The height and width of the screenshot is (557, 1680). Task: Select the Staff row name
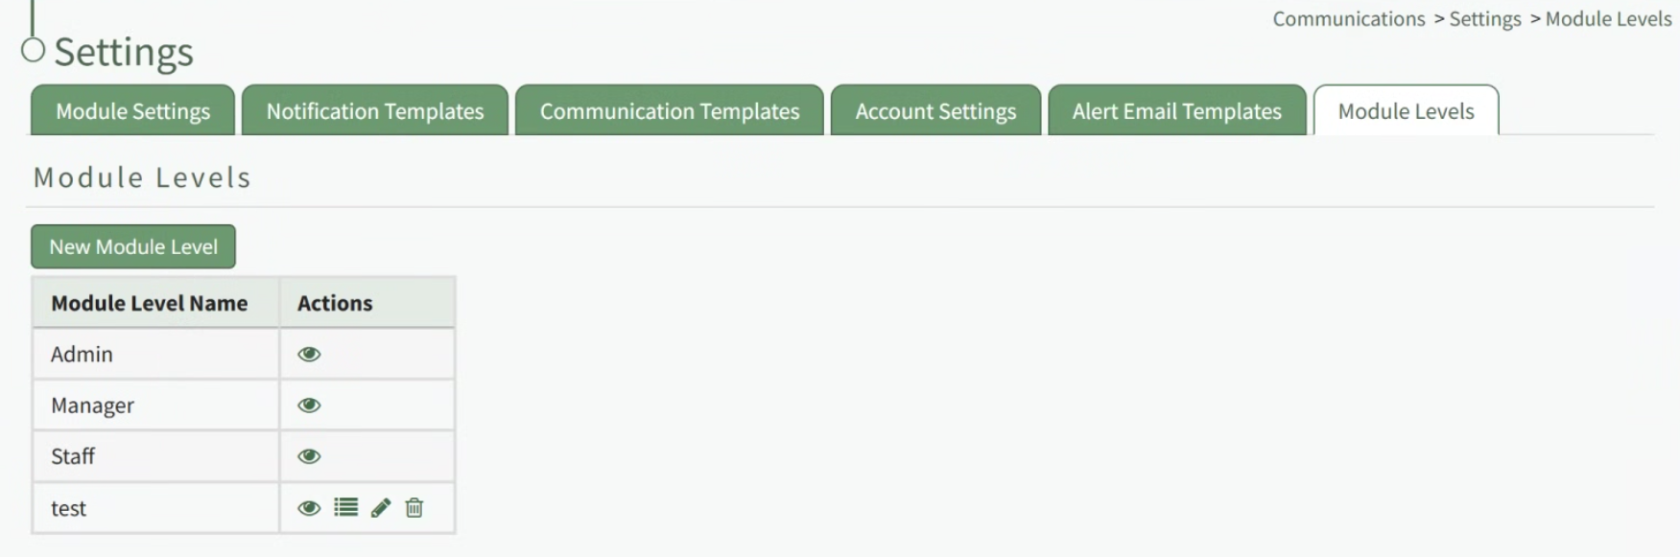click(73, 456)
